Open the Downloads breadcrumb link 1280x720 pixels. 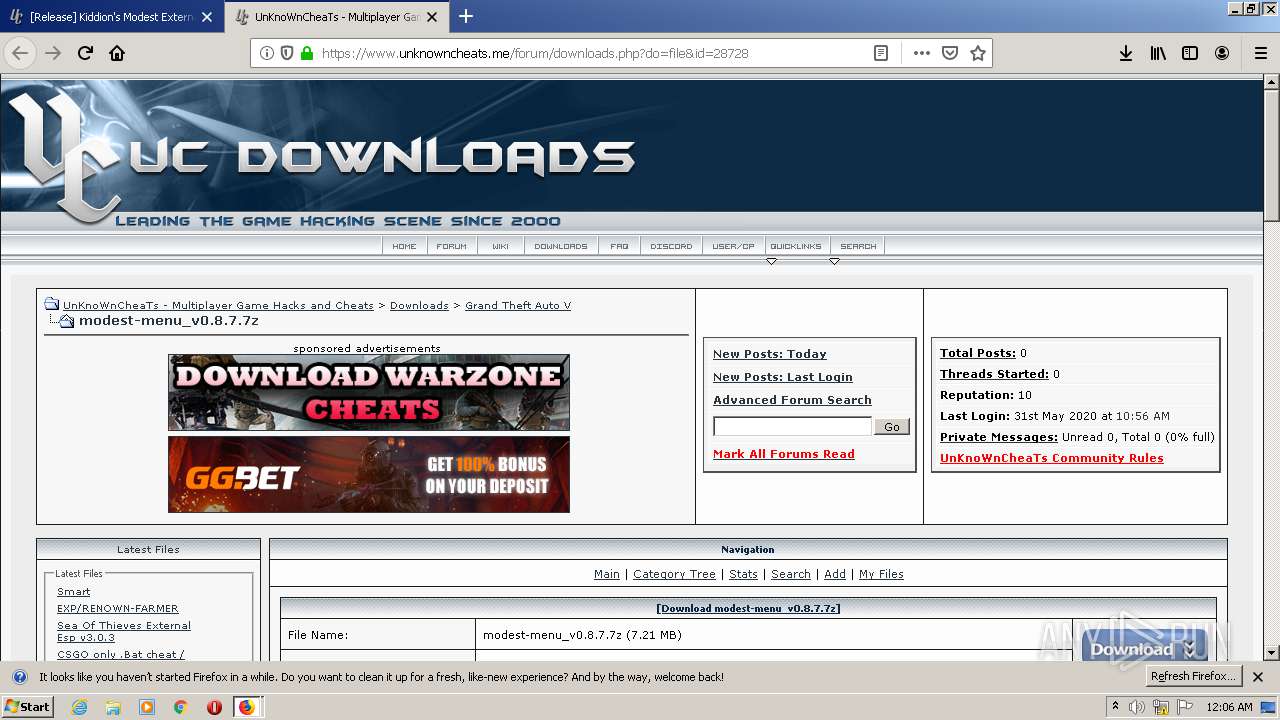(419, 306)
